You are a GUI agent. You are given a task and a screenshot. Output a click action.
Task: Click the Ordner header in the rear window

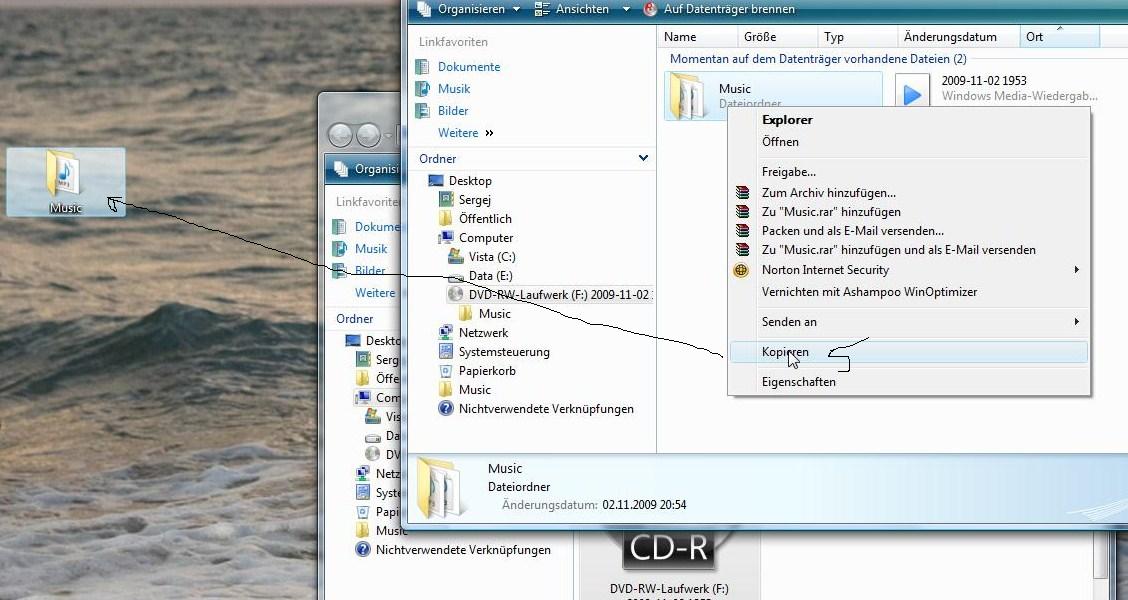[x=355, y=319]
